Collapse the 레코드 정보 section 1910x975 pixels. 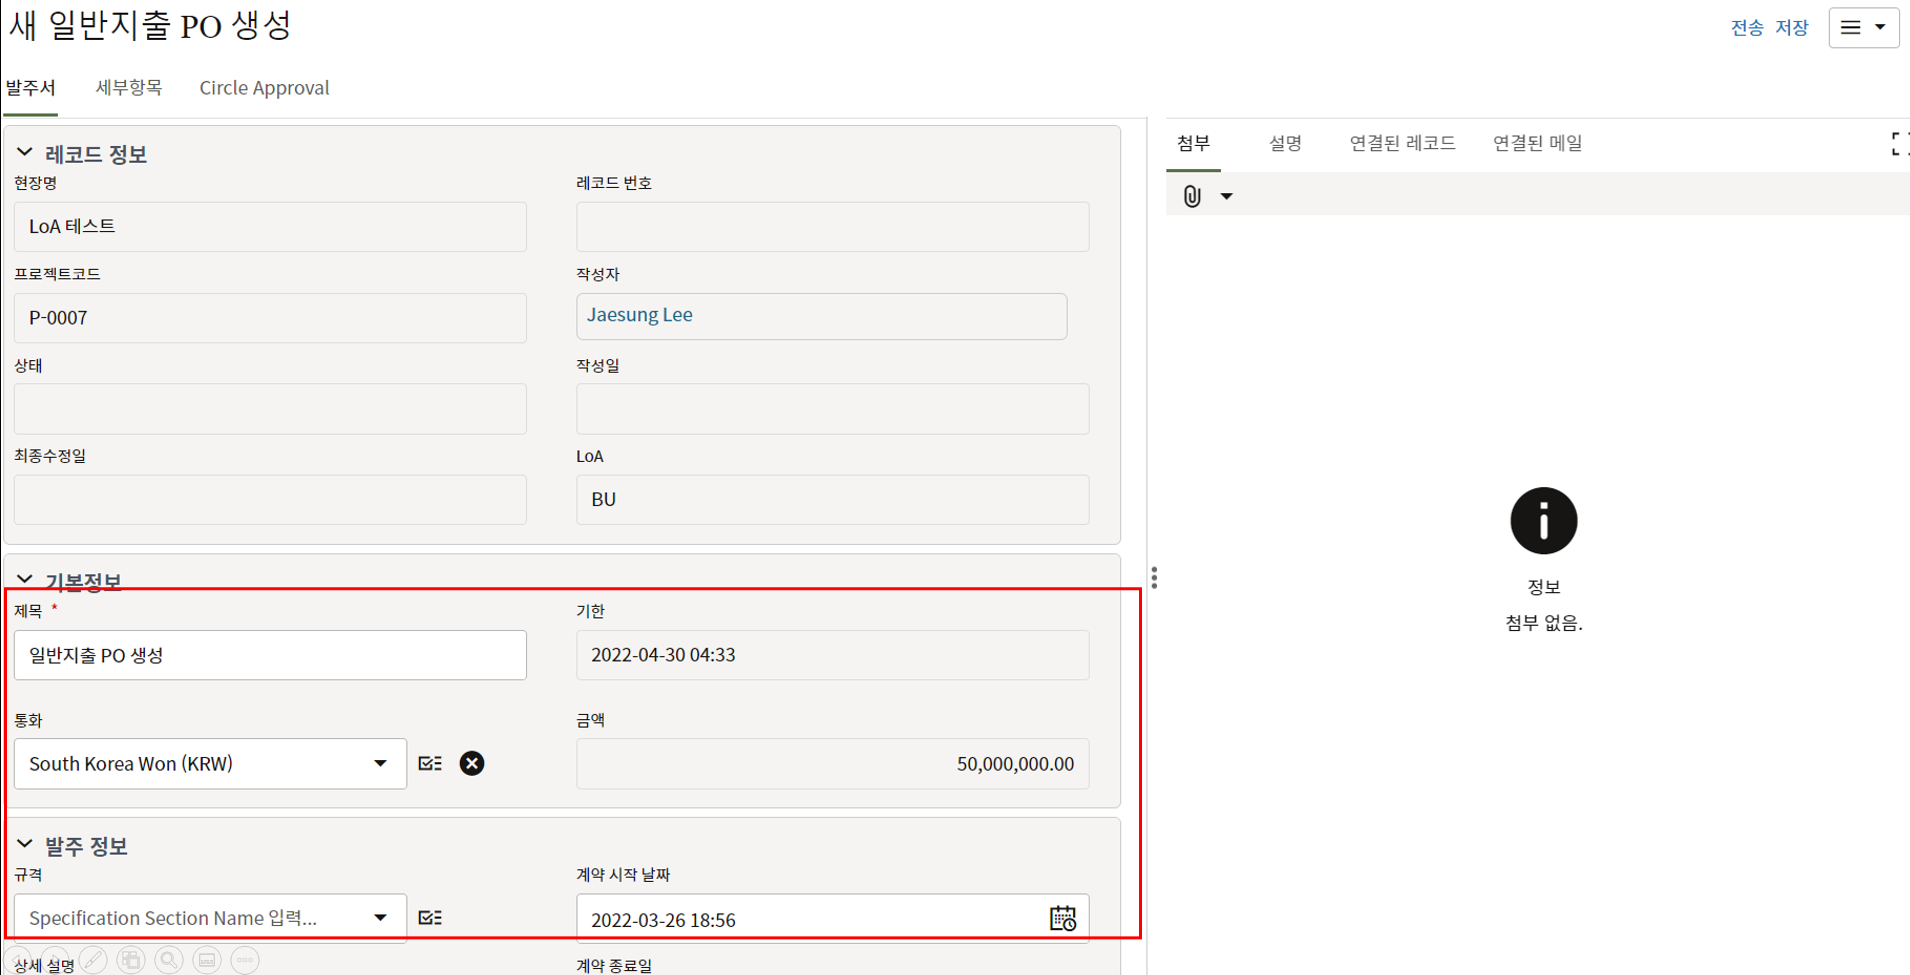(25, 153)
